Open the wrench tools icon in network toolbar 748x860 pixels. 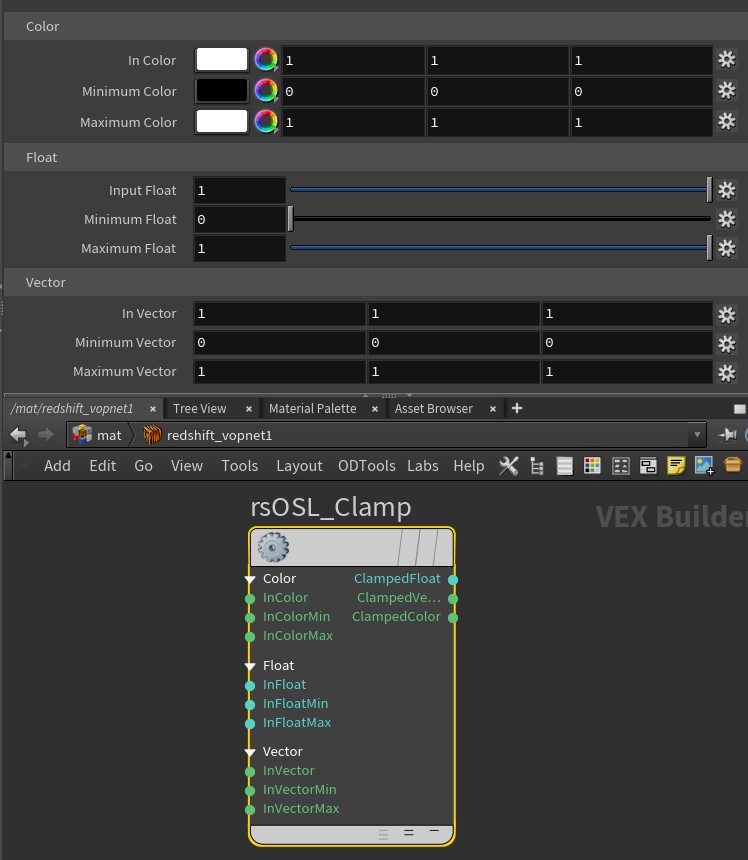point(508,466)
